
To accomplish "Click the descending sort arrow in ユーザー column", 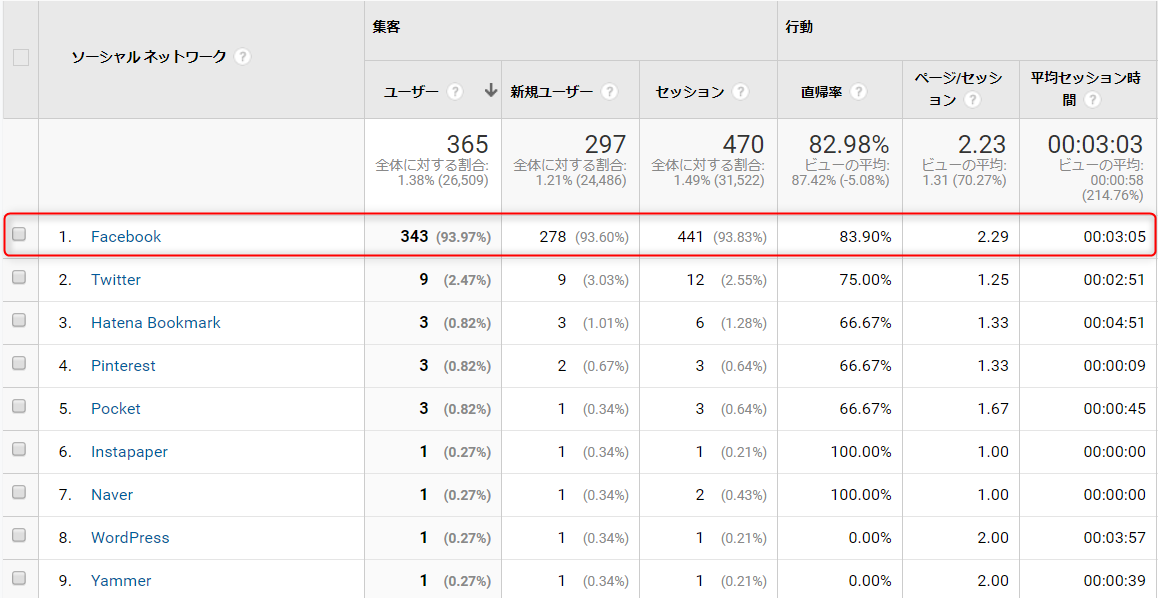I will click(x=490, y=90).
